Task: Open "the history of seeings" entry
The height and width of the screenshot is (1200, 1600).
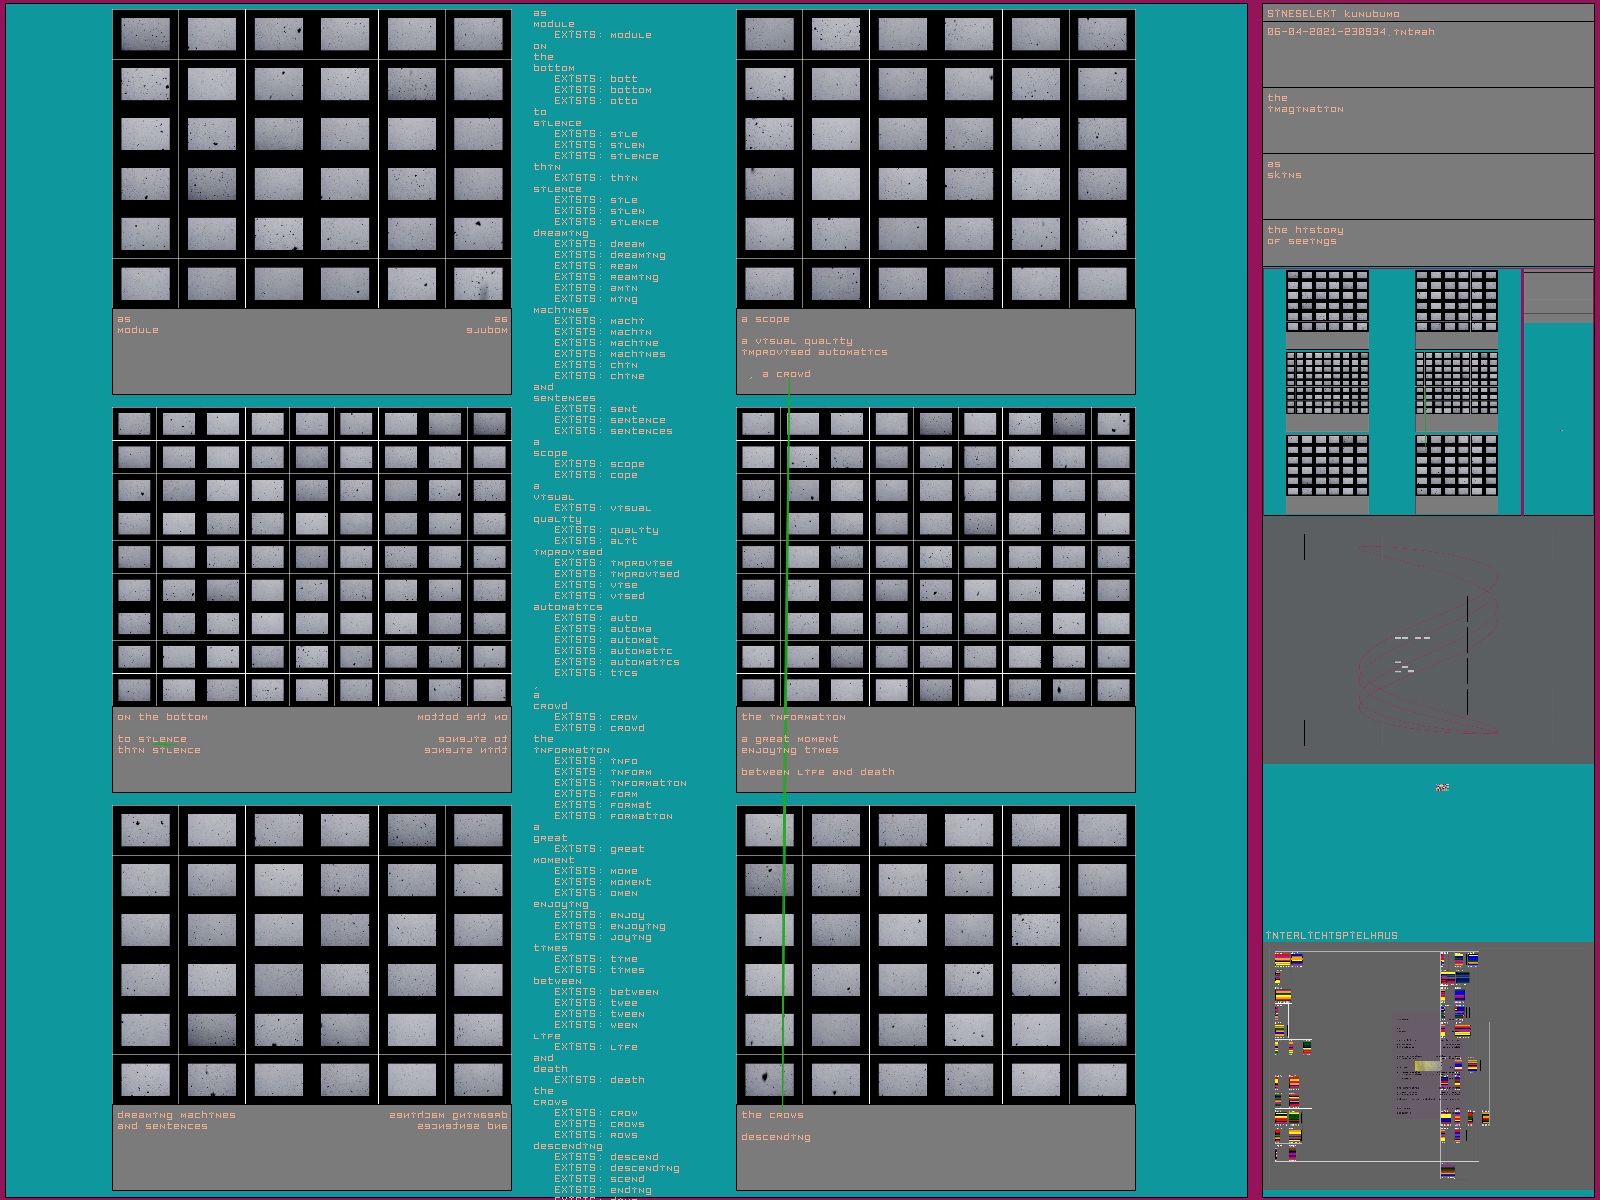Action: click(1305, 236)
